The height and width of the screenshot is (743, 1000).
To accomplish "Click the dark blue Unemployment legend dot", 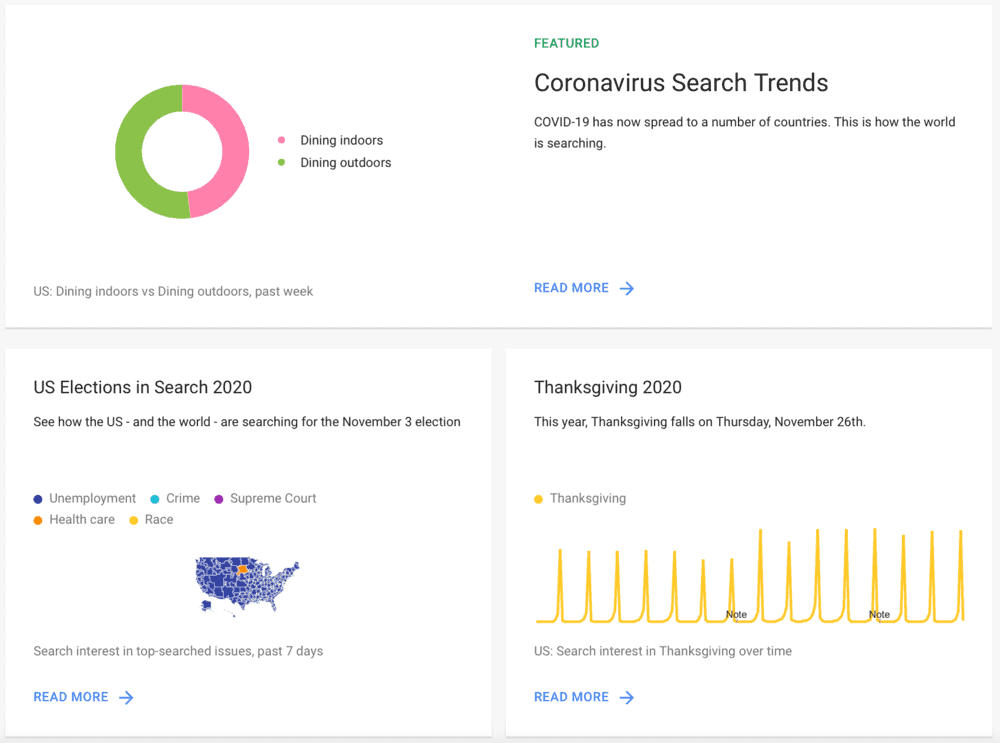I will (38, 498).
